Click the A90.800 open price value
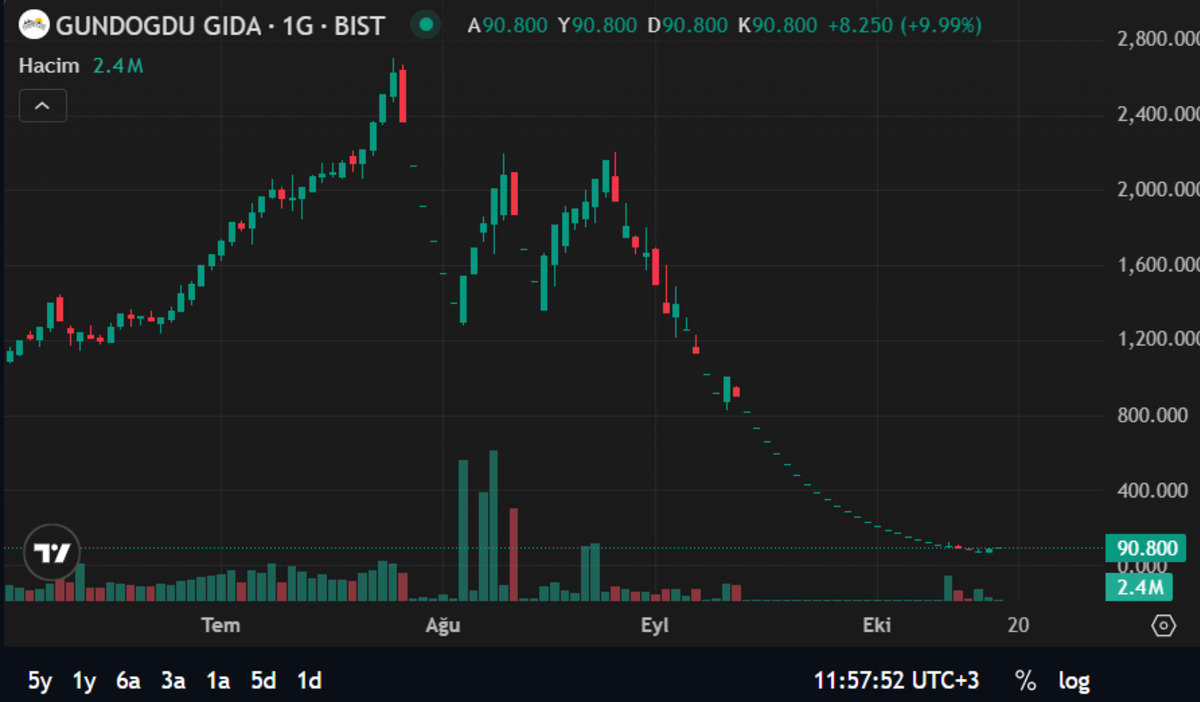This screenshot has height=702, width=1200. click(x=508, y=25)
